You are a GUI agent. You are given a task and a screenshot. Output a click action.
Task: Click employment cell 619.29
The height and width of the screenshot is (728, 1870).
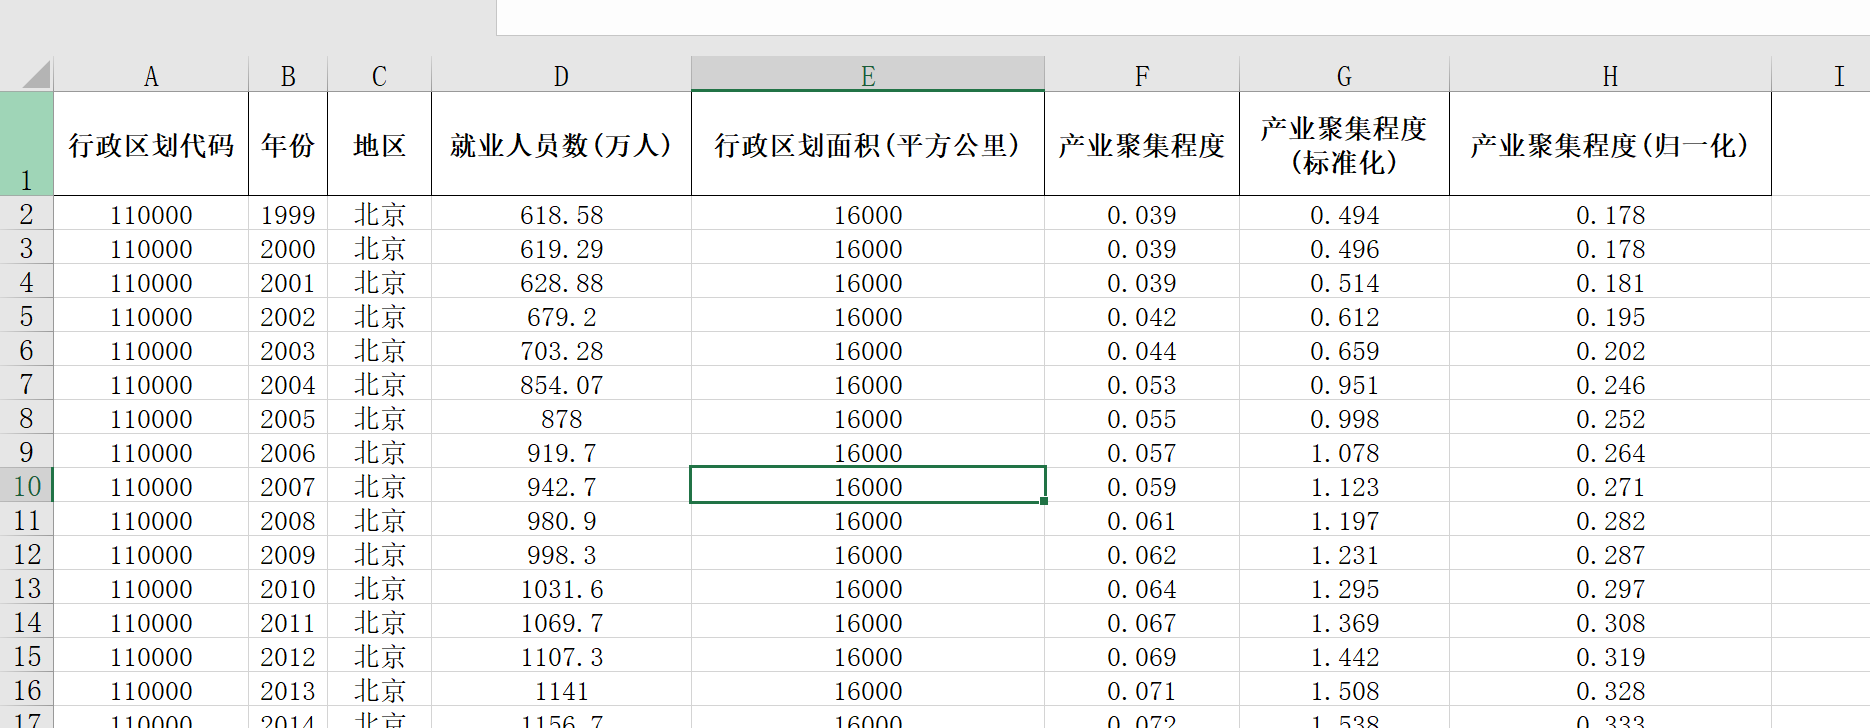561,248
